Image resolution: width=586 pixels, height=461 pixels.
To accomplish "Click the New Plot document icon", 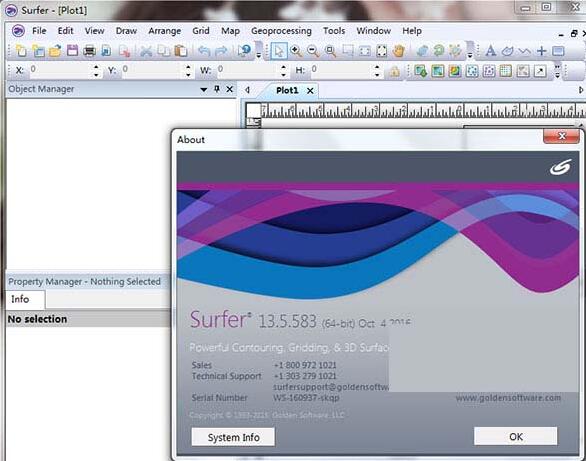I will pyautogui.click(x=21, y=51).
